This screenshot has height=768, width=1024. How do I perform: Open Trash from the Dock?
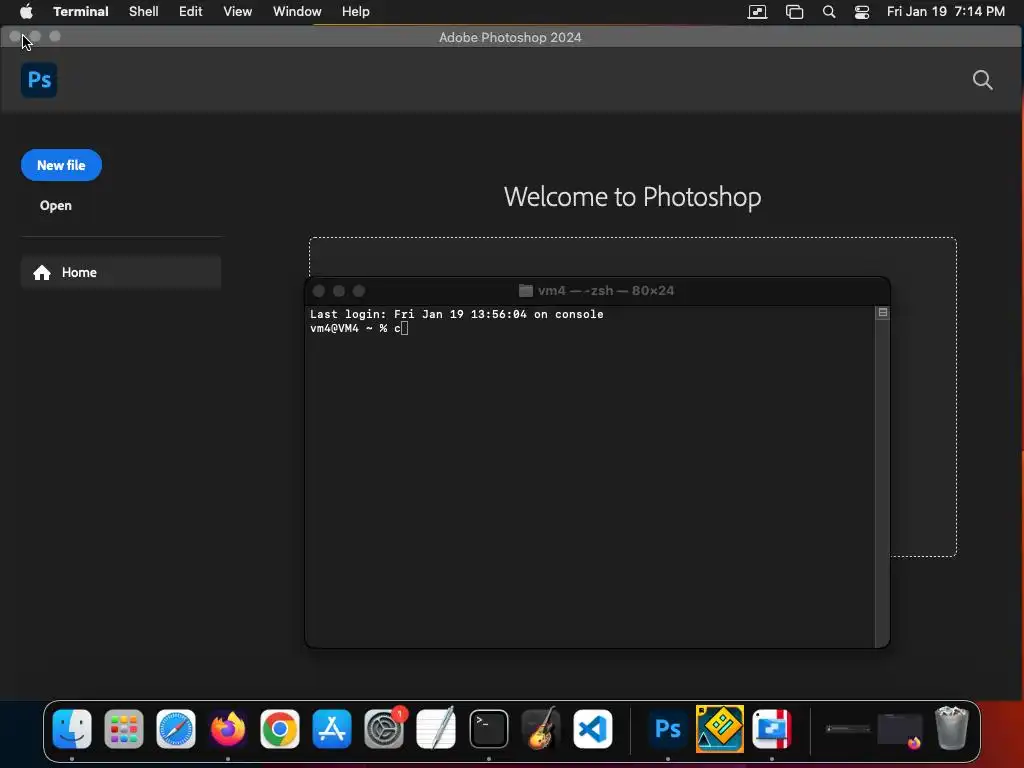tap(952, 729)
